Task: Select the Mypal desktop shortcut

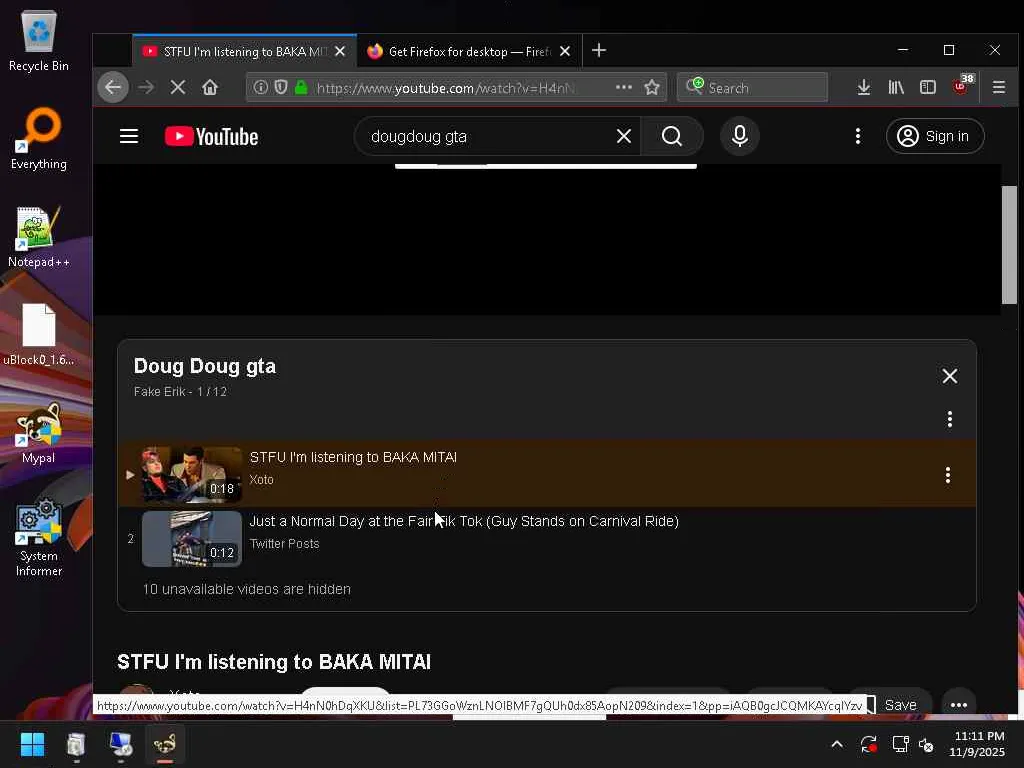Action: pyautogui.click(x=39, y=433)
